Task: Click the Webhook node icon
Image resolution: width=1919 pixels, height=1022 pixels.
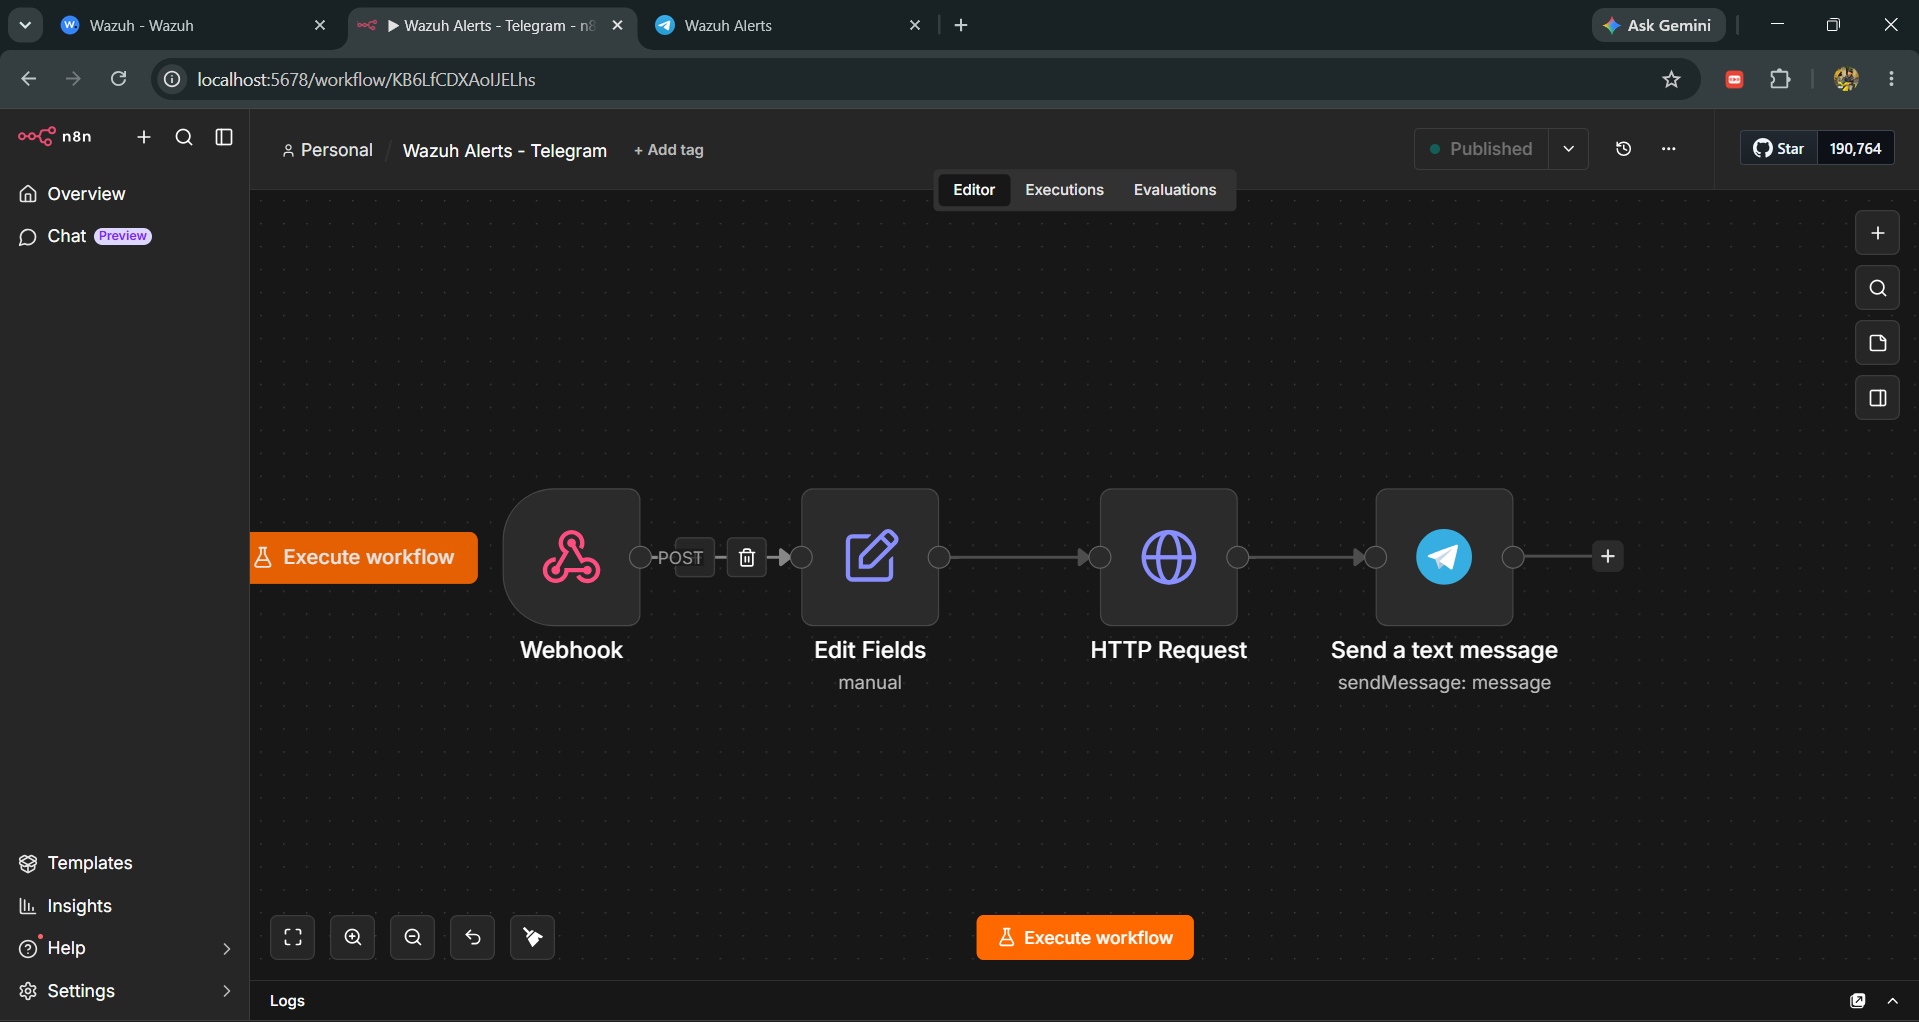Action: click(x=571, y=557)
